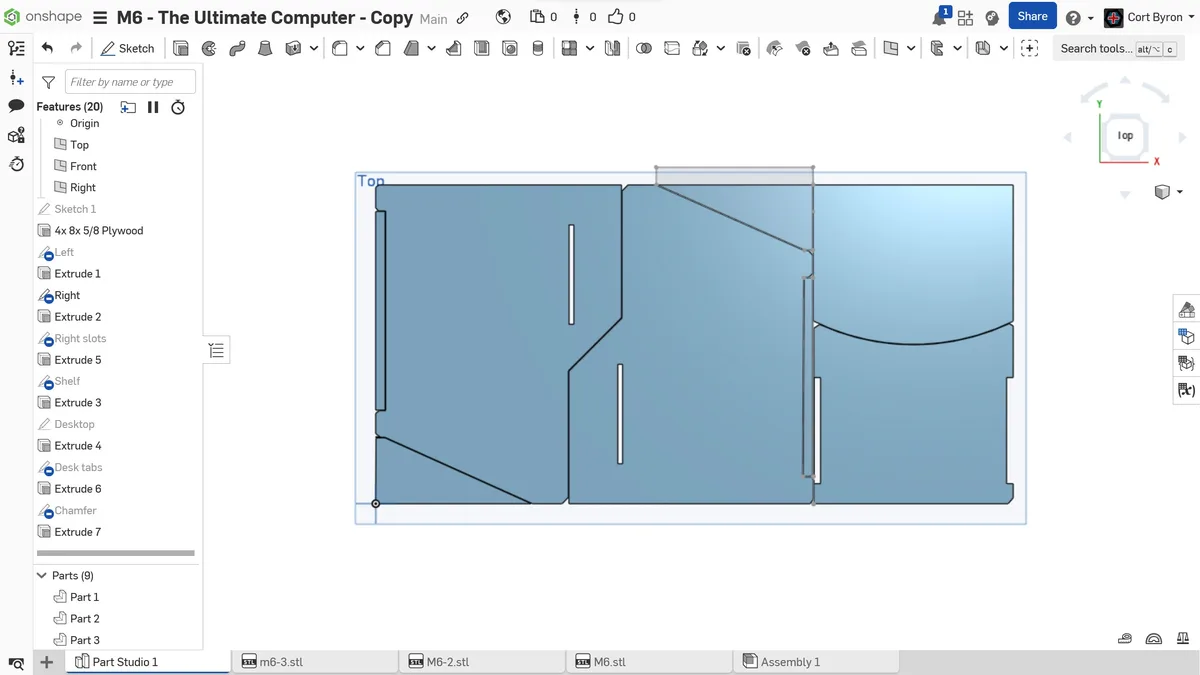Image resolution: width=1200 pixels, height=675 pixels.
Task: Open Plane tool dropdown arrow
Action: (911, 48)
